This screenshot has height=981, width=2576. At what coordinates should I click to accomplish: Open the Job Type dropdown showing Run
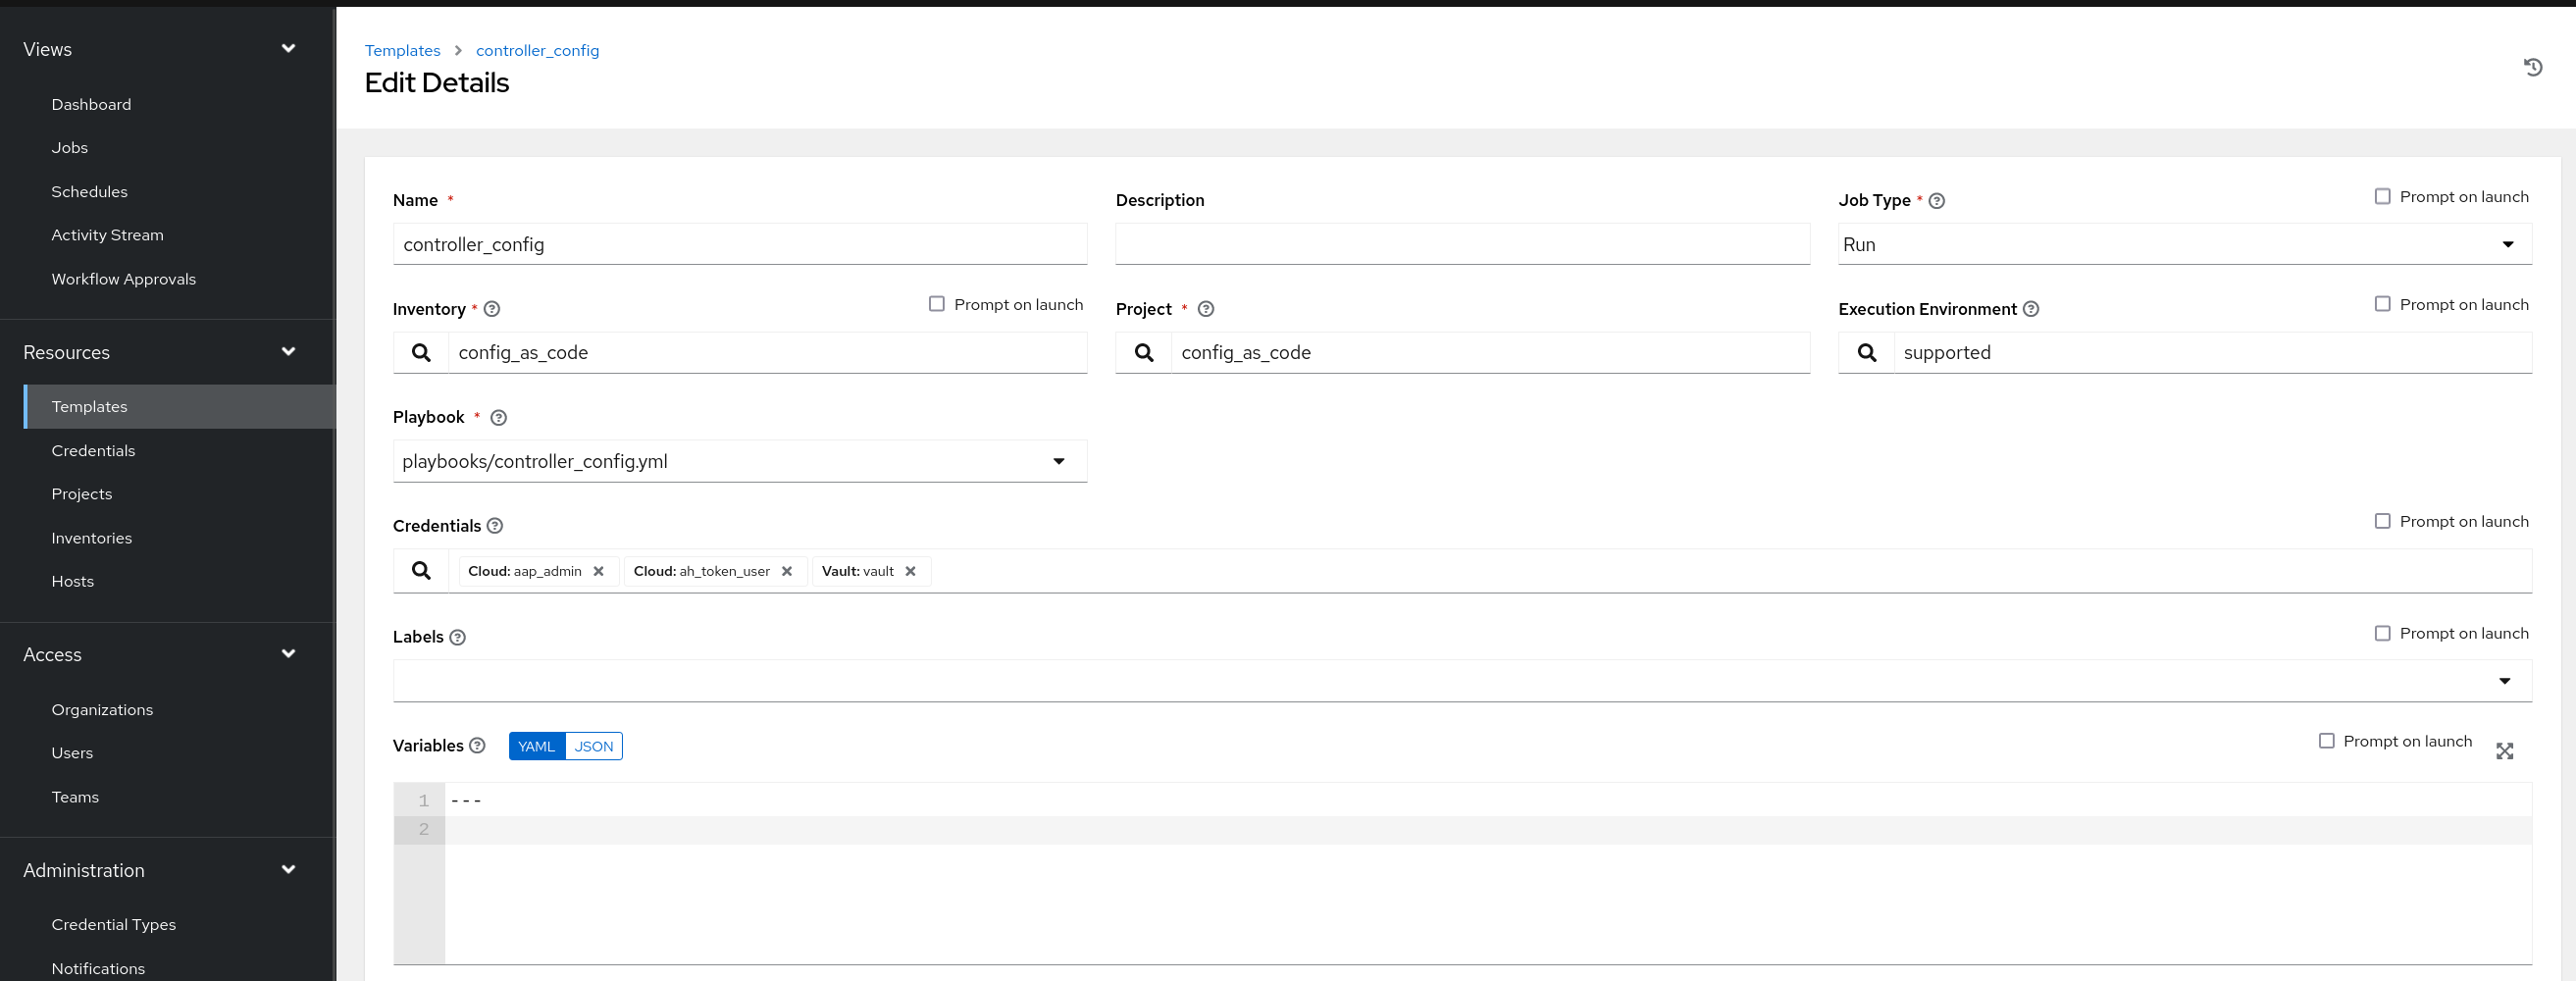click(2184, 245)
